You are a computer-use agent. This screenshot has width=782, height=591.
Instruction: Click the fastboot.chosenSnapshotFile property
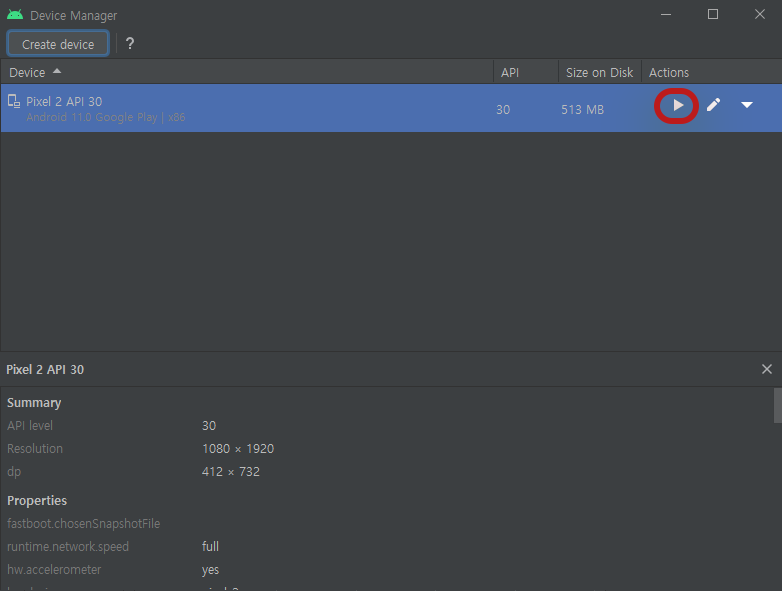[83, 524]
